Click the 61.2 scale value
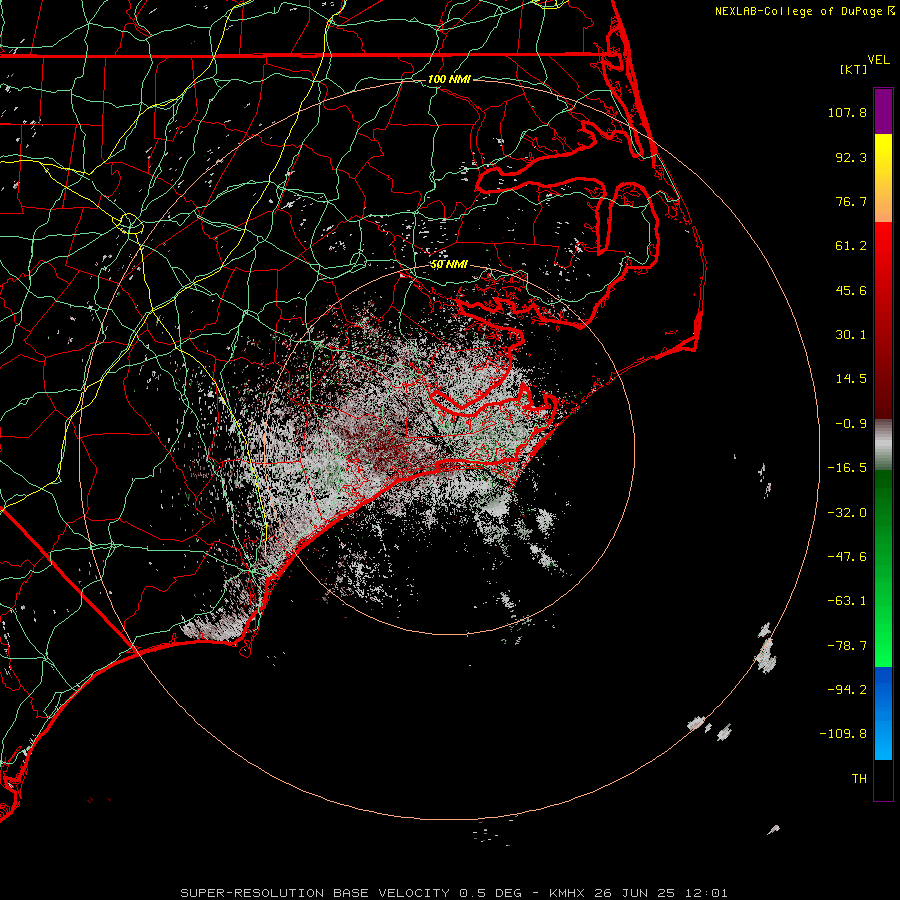Image resolution: width=900 pixels, height=900 pixels. (851, 246)
